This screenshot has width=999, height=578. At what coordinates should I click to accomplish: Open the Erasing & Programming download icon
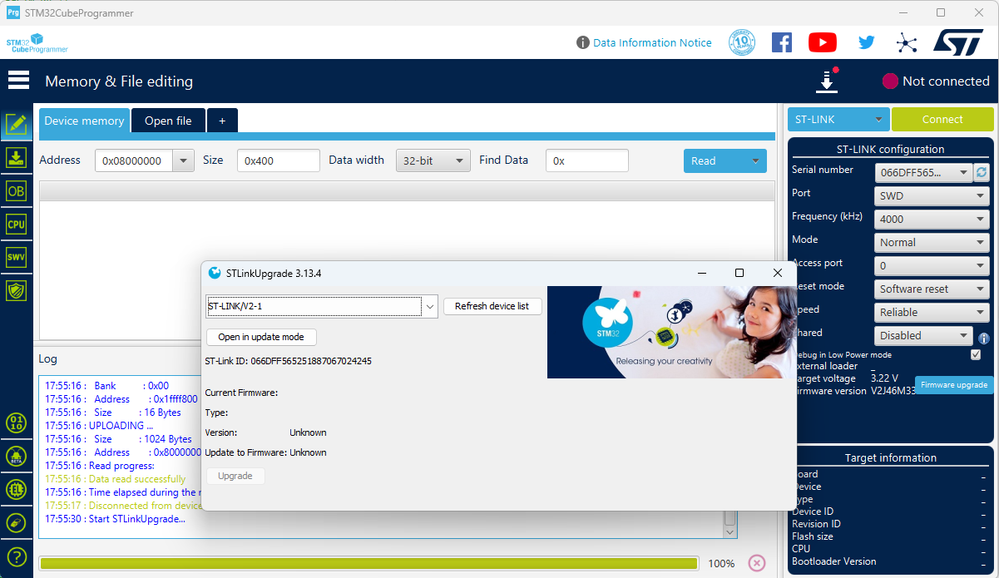16,157
